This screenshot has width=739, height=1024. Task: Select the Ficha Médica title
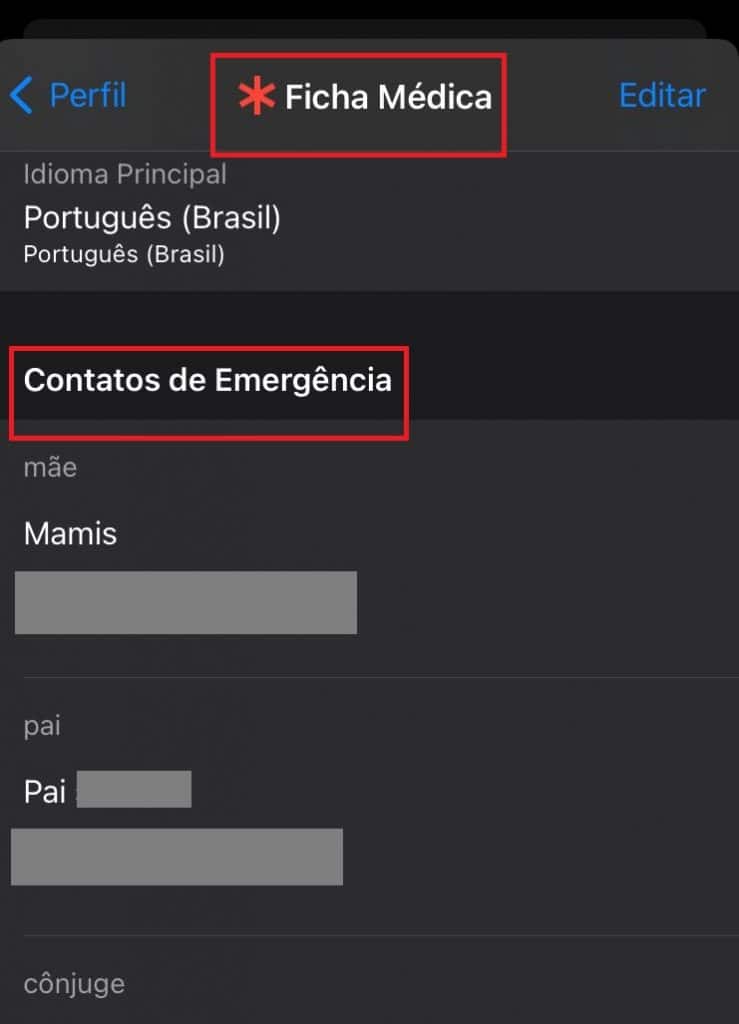point(388,97)
